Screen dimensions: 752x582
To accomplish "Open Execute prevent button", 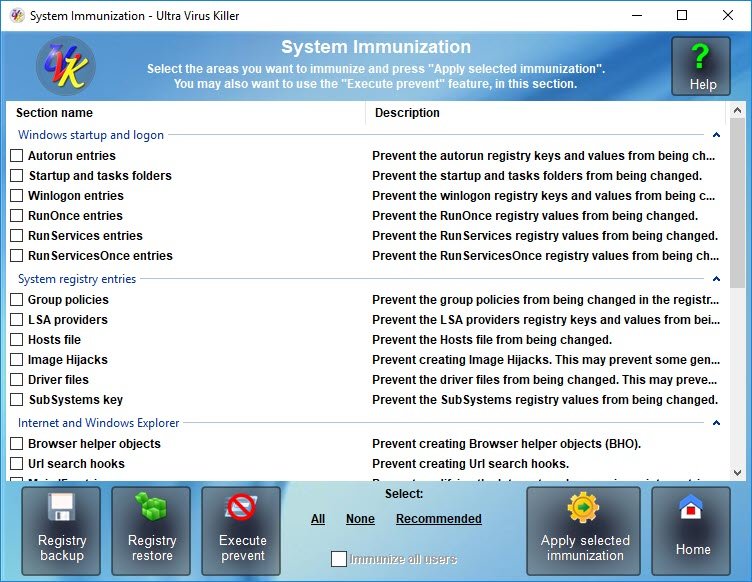I will point(241,531).
